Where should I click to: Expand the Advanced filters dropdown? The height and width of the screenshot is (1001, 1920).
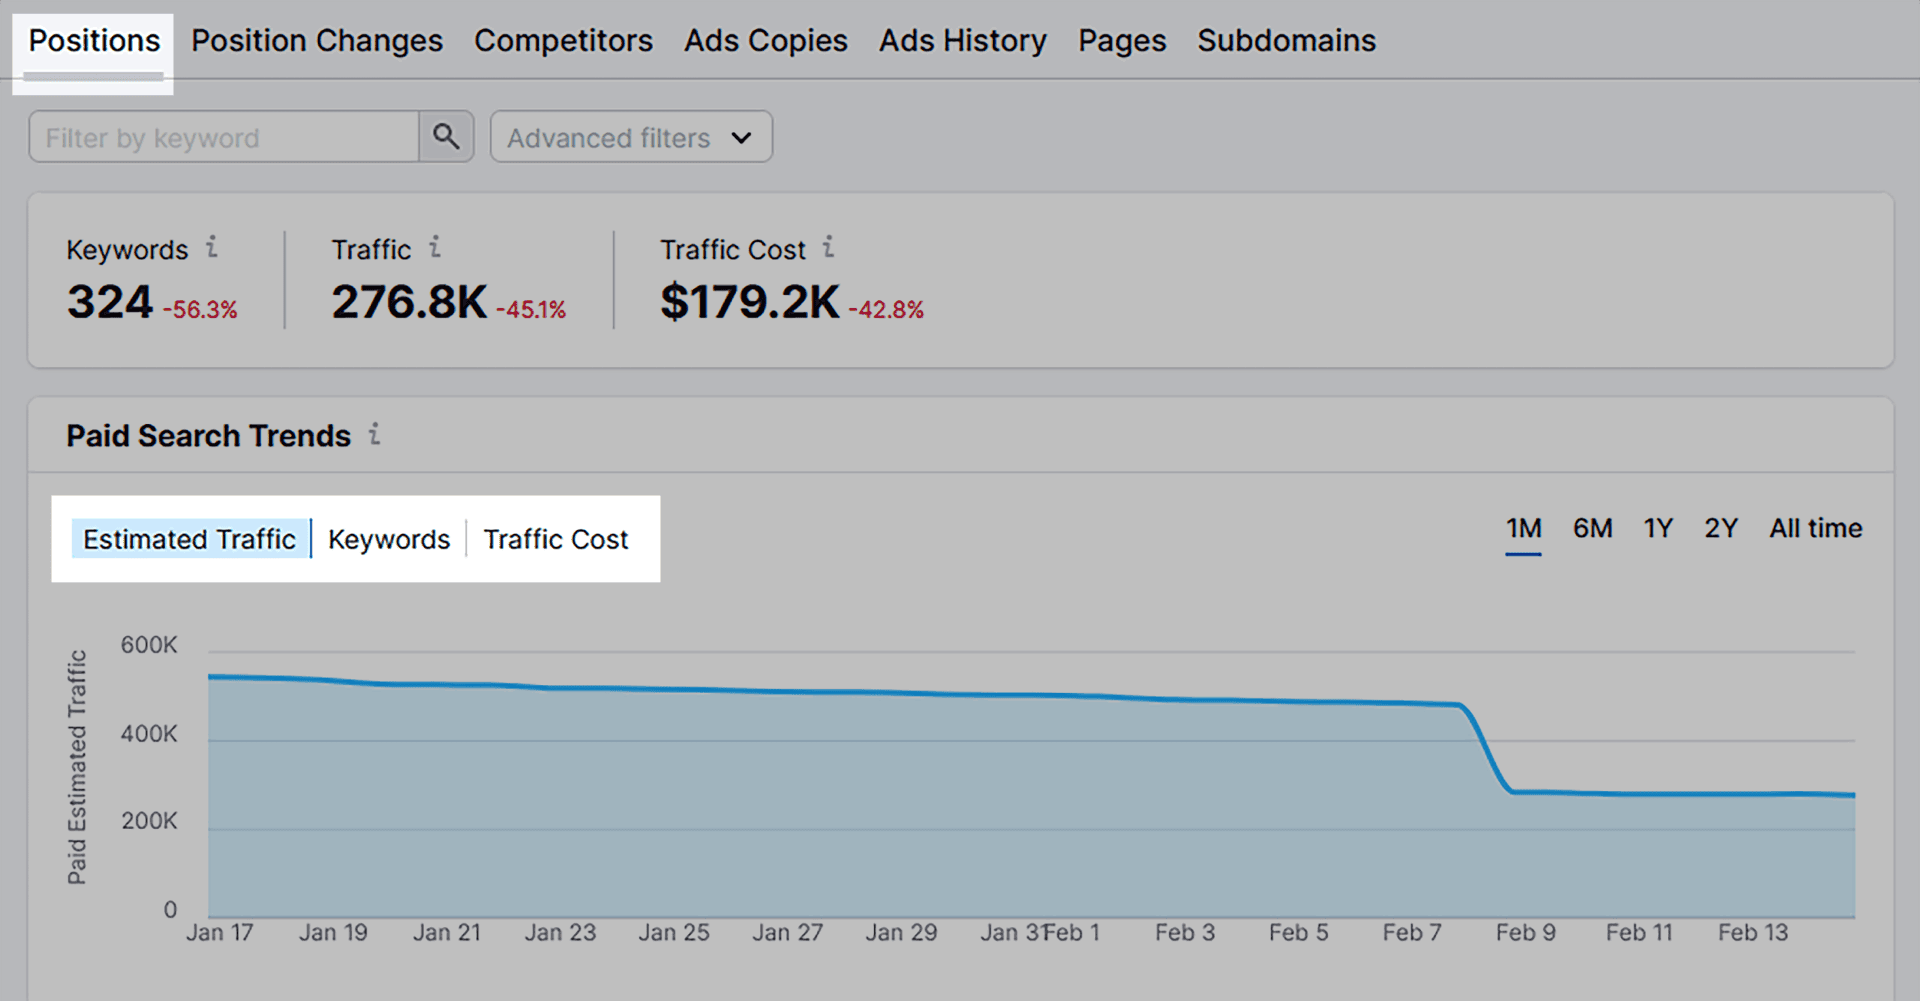630,137
